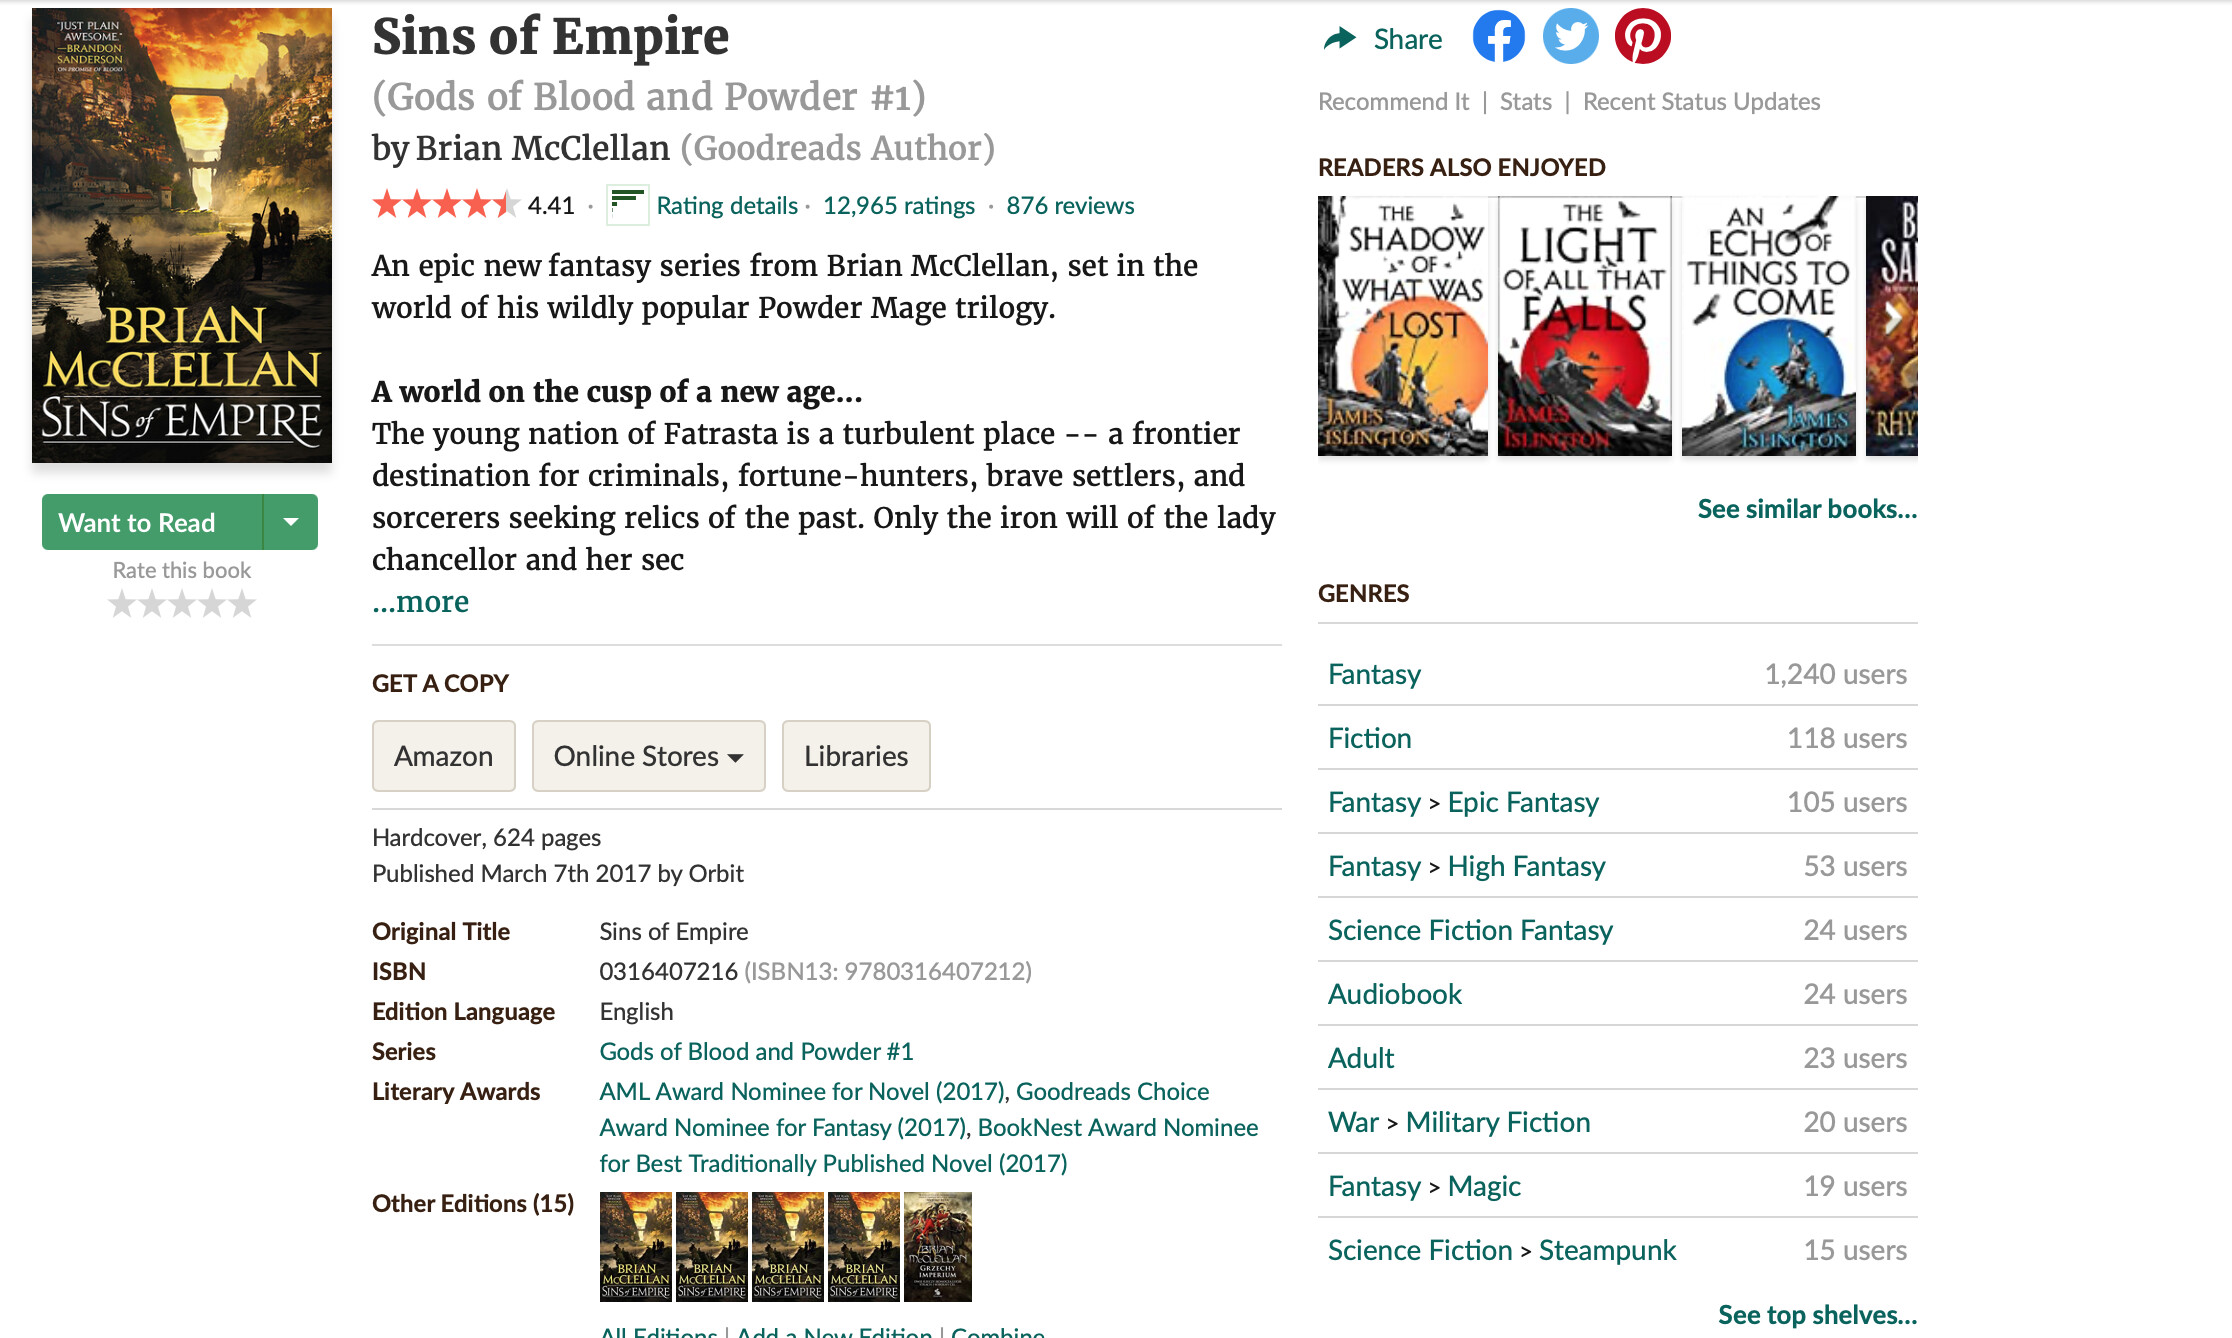
Task: Open the Magic genre link
Action: tap(1484, 1186)
